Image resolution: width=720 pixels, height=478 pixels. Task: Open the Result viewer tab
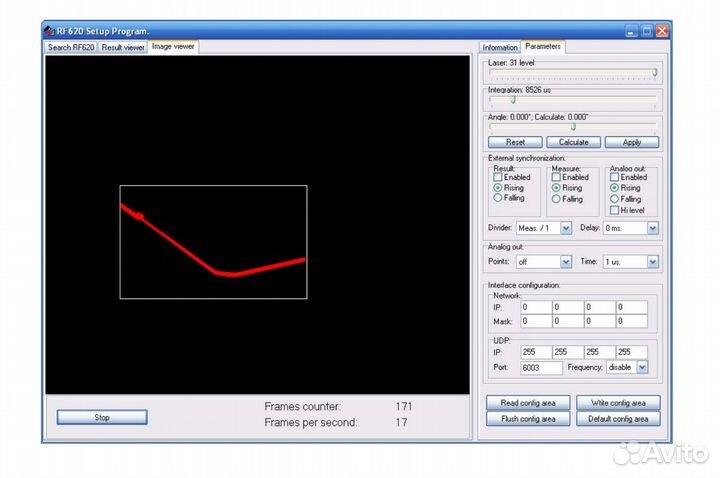[123, 47]
